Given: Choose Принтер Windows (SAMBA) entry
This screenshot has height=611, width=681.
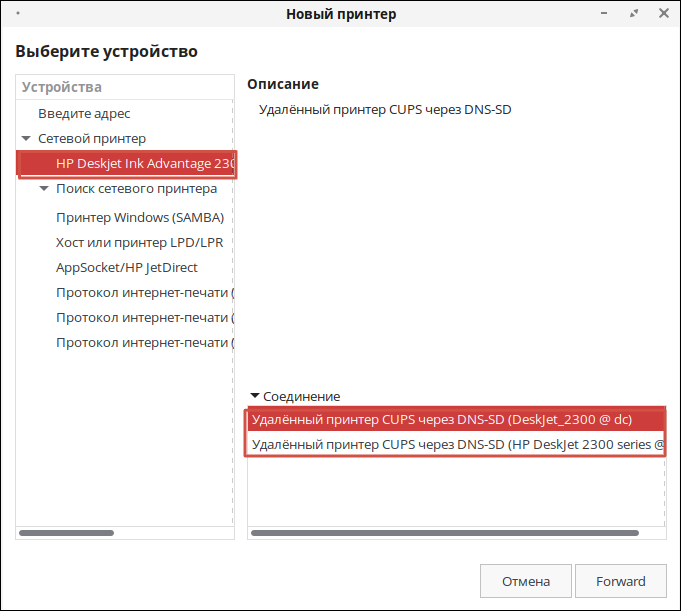Looking at the screenshot, I should (x=140, y=217).
